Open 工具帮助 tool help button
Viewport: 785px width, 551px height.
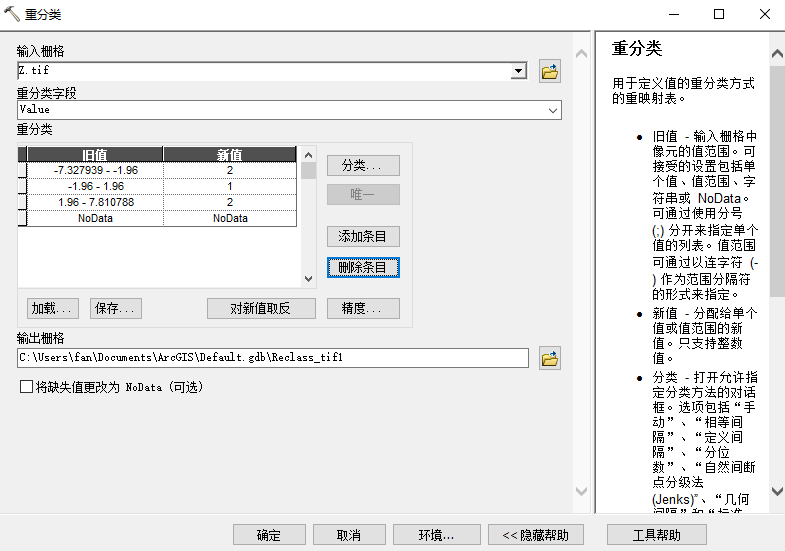tap(657, 535)
